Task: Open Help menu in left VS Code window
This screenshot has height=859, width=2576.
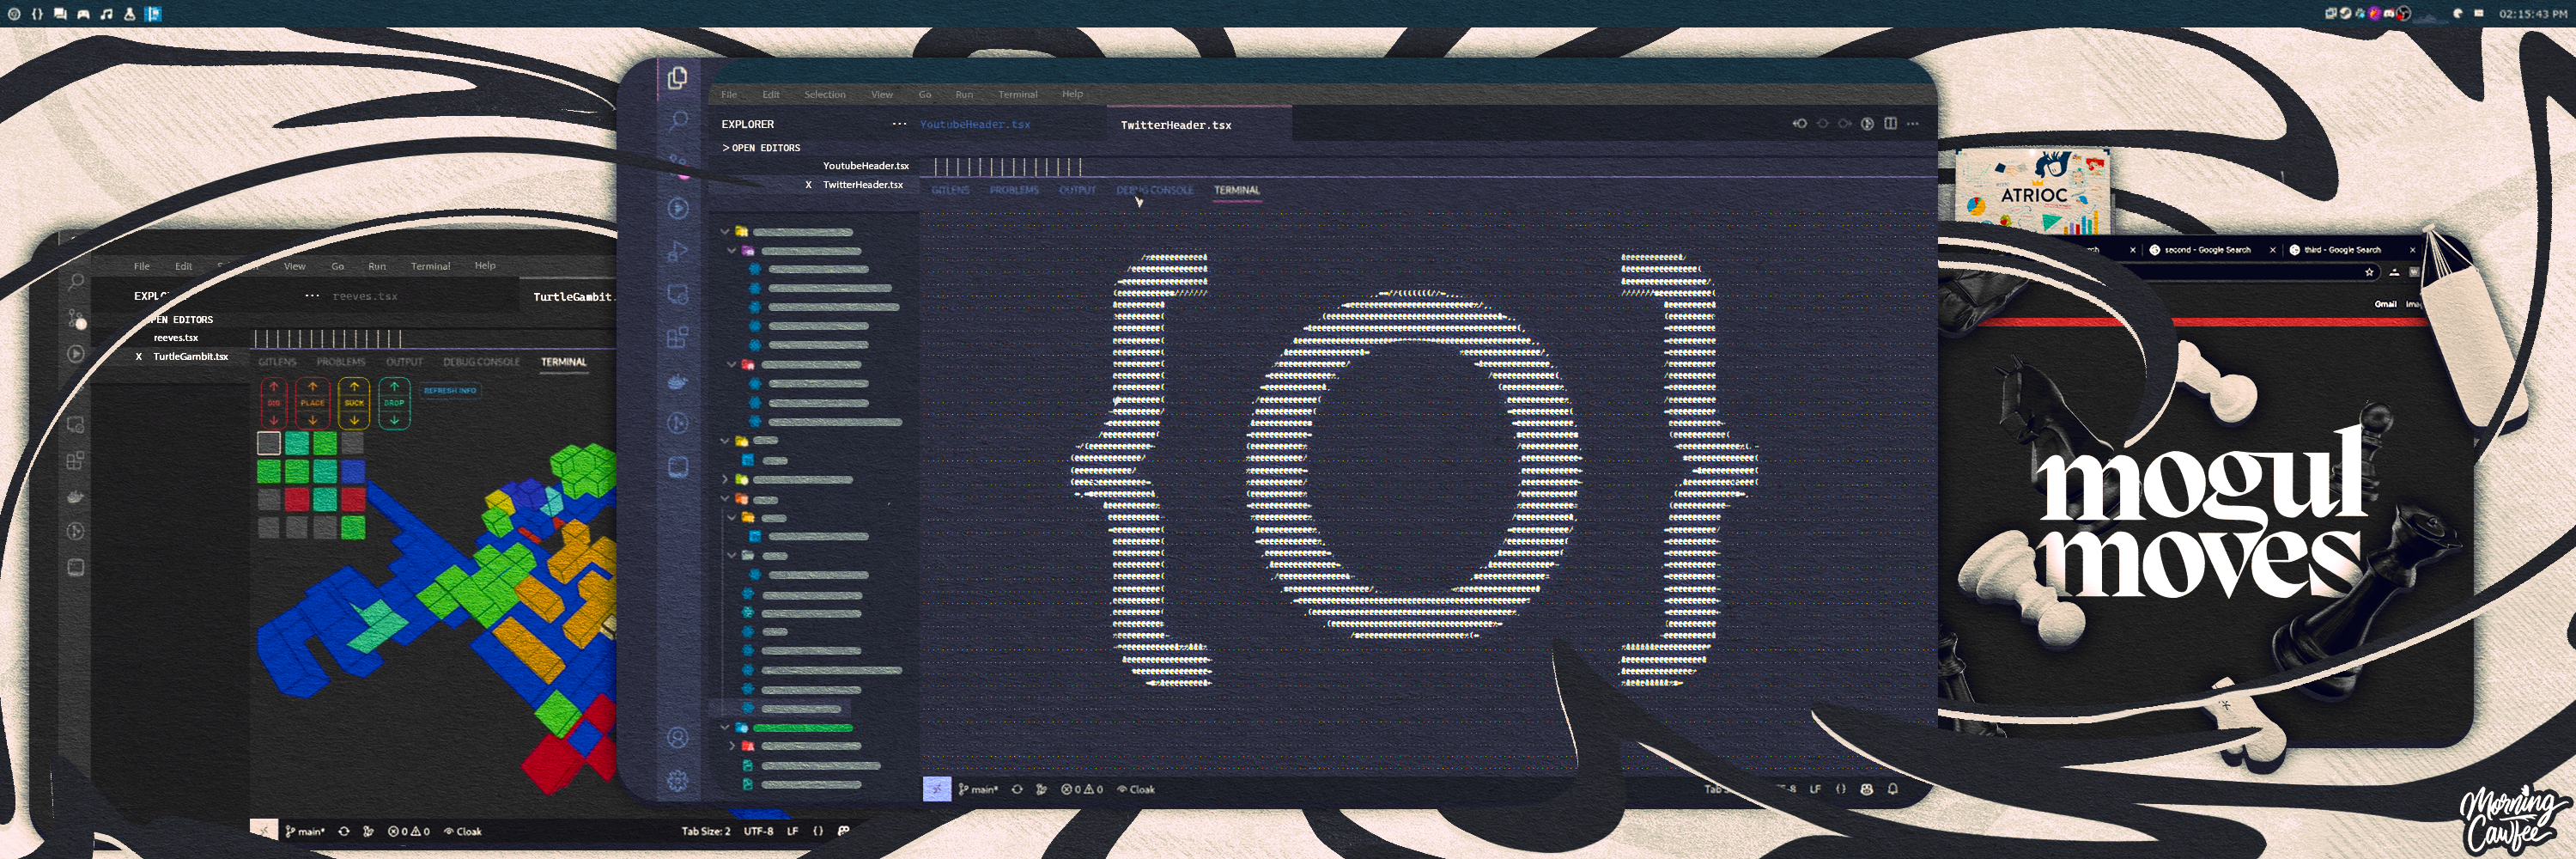Action: (x=485, y=265)
